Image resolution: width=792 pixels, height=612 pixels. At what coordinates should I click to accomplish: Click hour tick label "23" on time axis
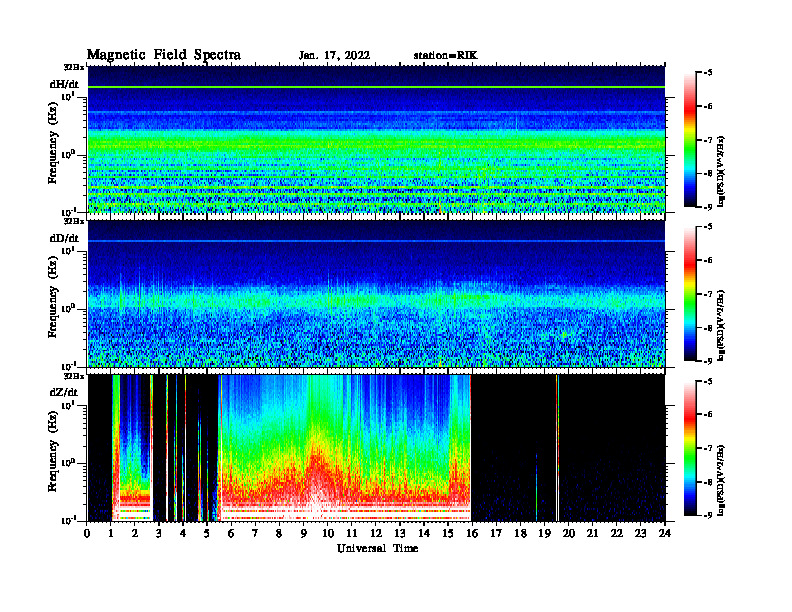tap(640, 533)
